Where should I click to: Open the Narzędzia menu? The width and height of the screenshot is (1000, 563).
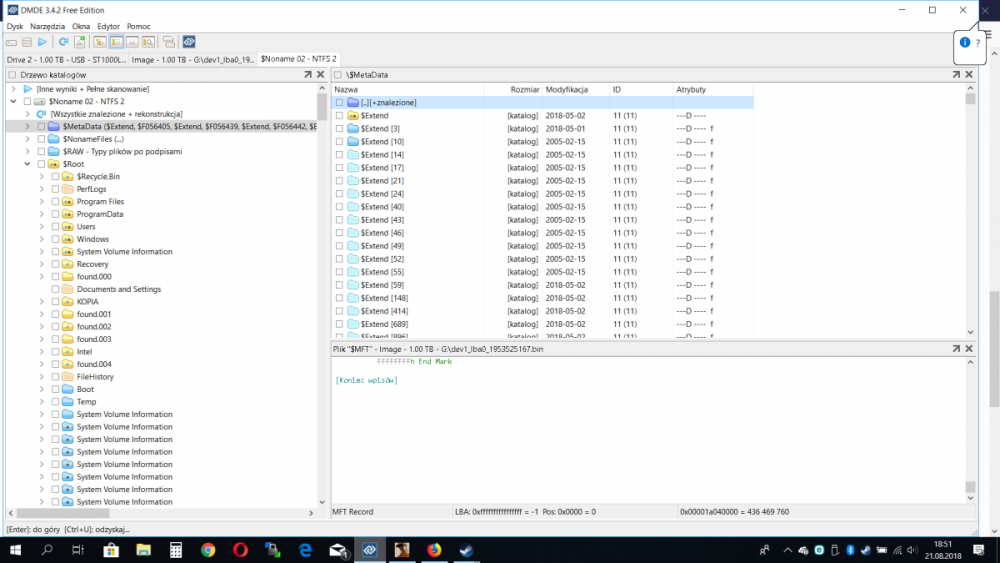(x=47, y=26)
